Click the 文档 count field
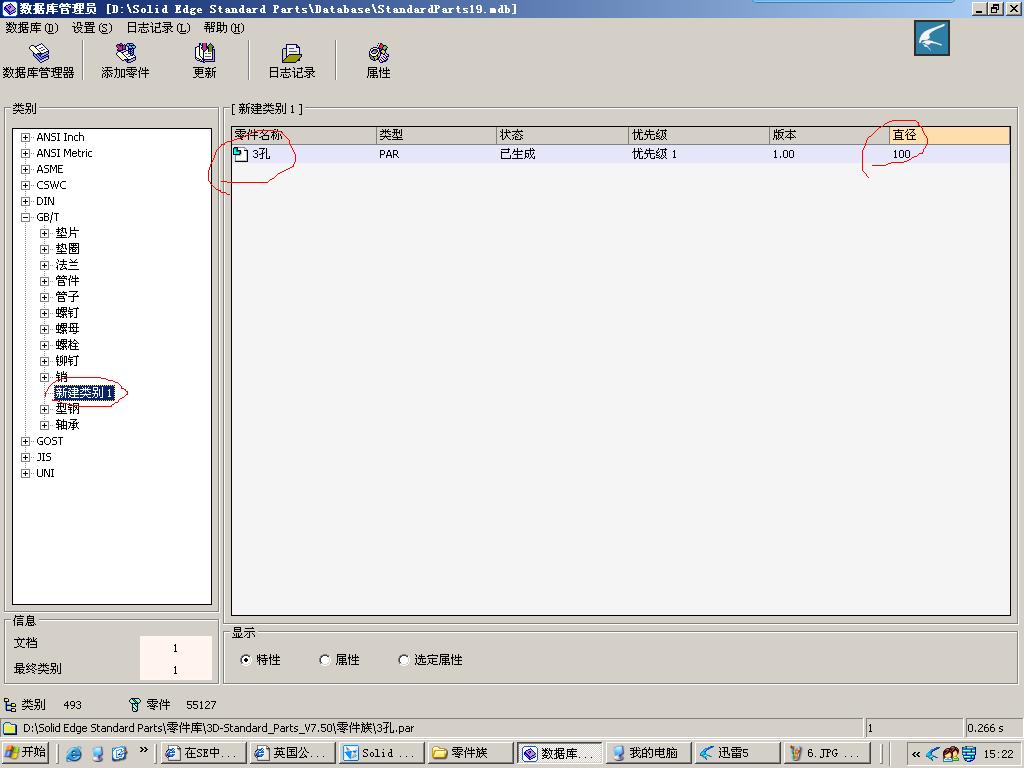Screen dimensions: 1024x768 coord(176,647)
